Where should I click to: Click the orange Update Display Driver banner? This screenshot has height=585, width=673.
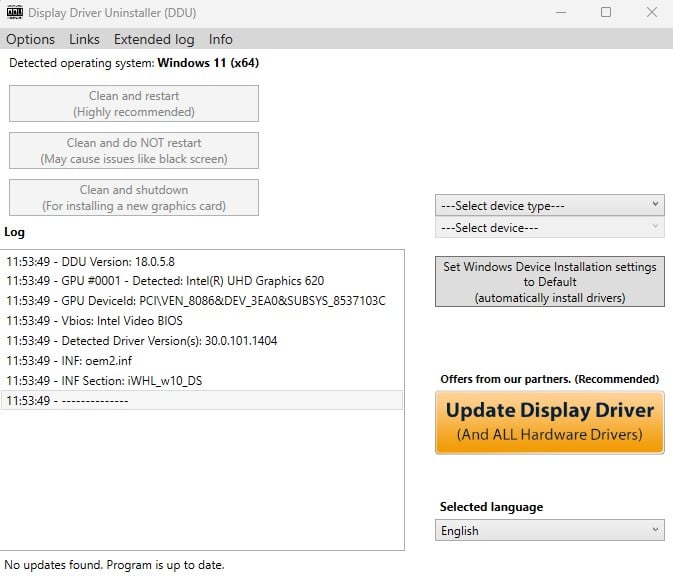pos(549,422)
